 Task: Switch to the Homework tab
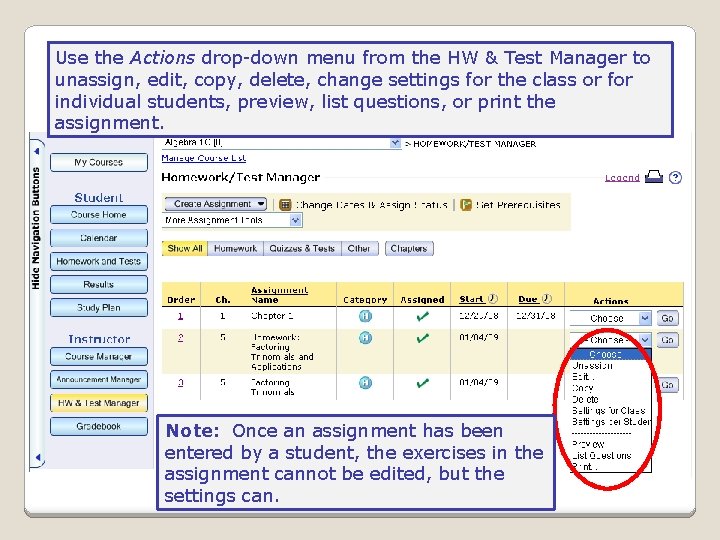235,248
